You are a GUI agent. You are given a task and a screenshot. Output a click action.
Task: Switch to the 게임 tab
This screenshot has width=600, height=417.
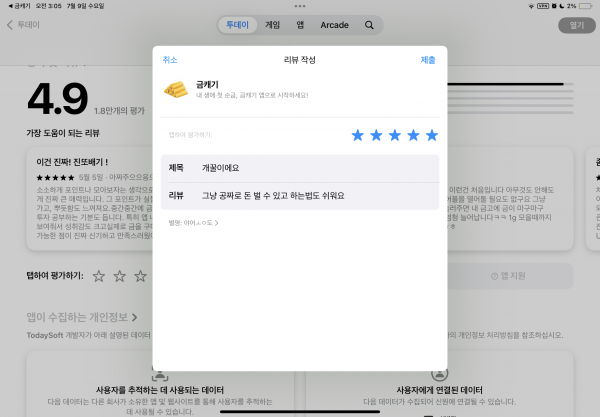point(272,25)
